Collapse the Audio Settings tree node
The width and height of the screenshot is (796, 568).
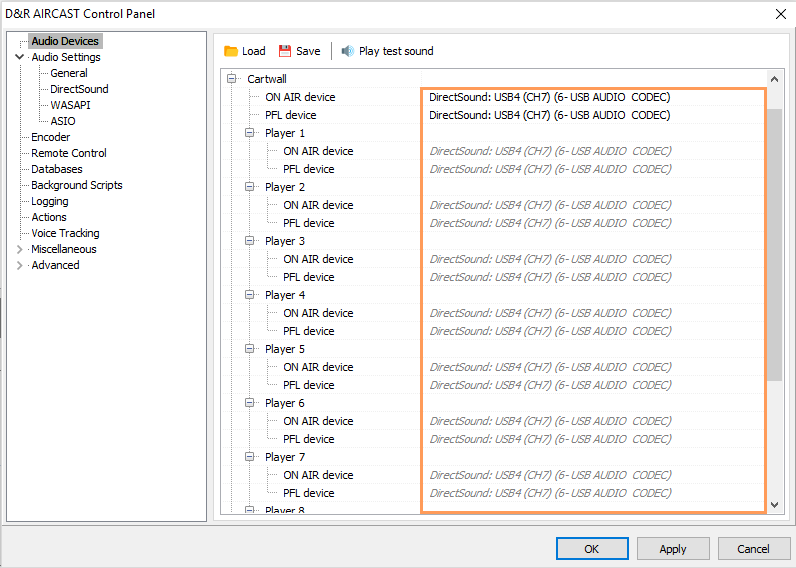(20, 57)
